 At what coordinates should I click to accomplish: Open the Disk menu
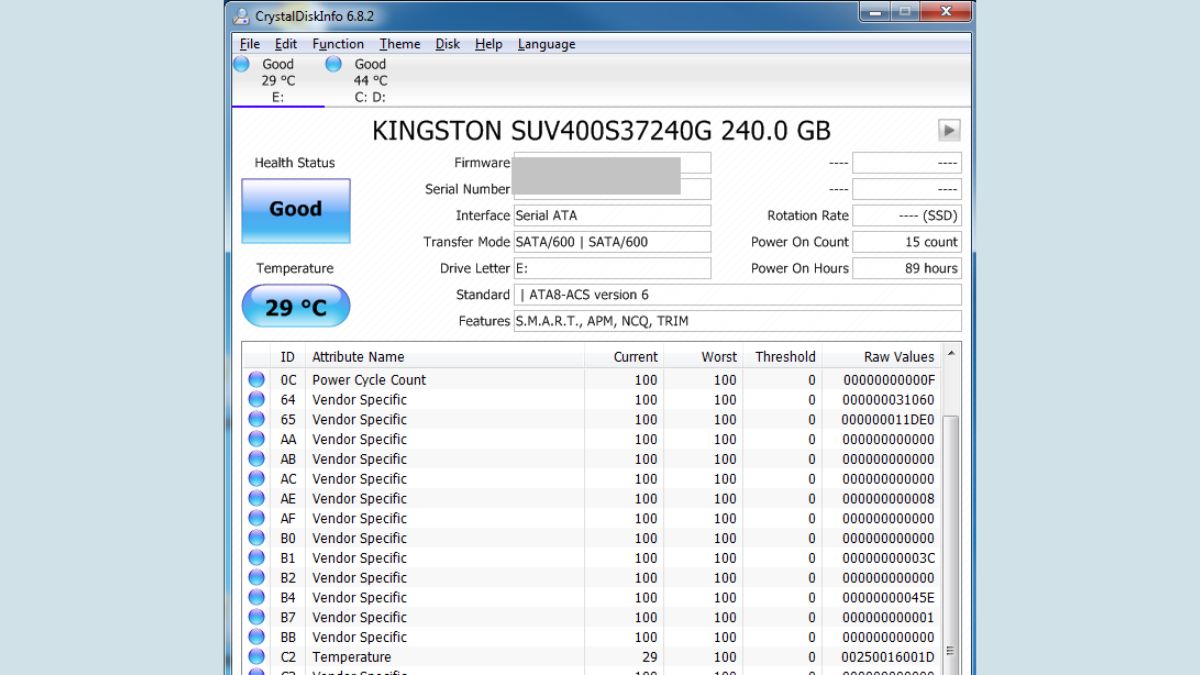pyautogui.click(x=448, y=44)
